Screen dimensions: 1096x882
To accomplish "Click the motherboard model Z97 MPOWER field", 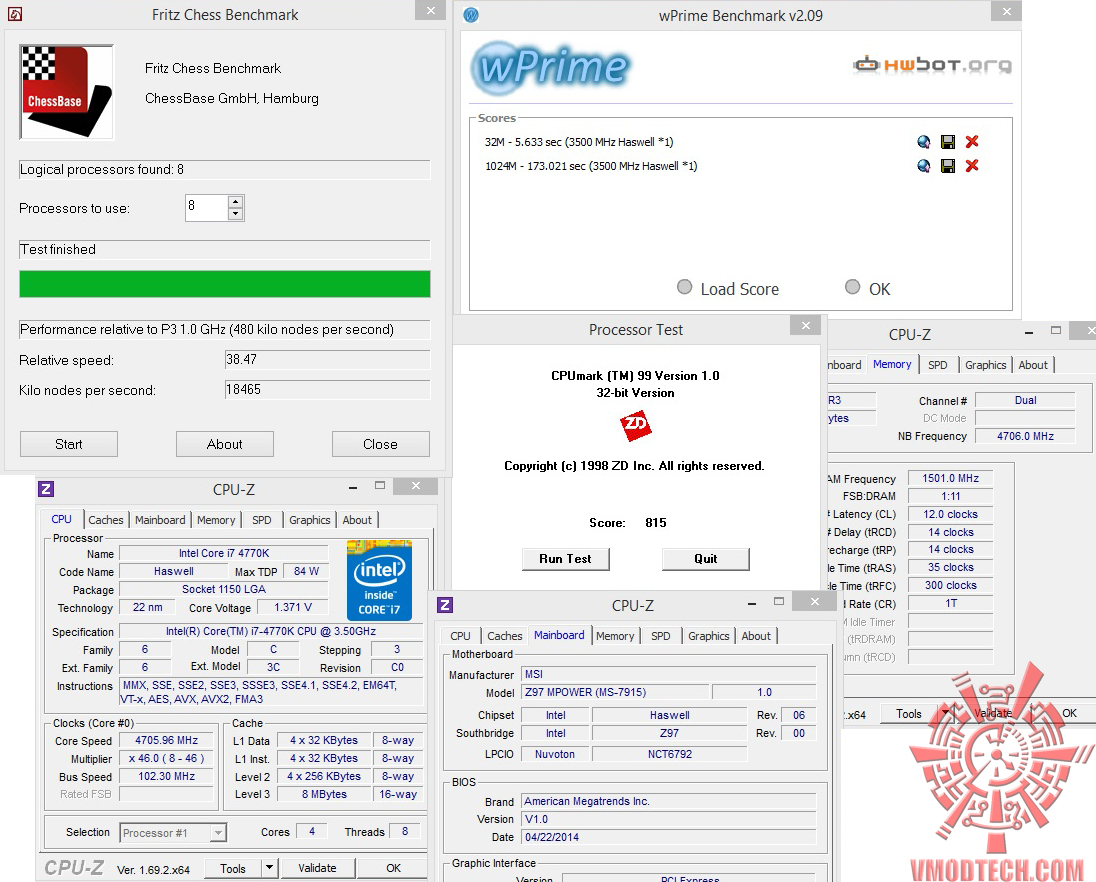I will pyautogui.click(x=615, y=692).
